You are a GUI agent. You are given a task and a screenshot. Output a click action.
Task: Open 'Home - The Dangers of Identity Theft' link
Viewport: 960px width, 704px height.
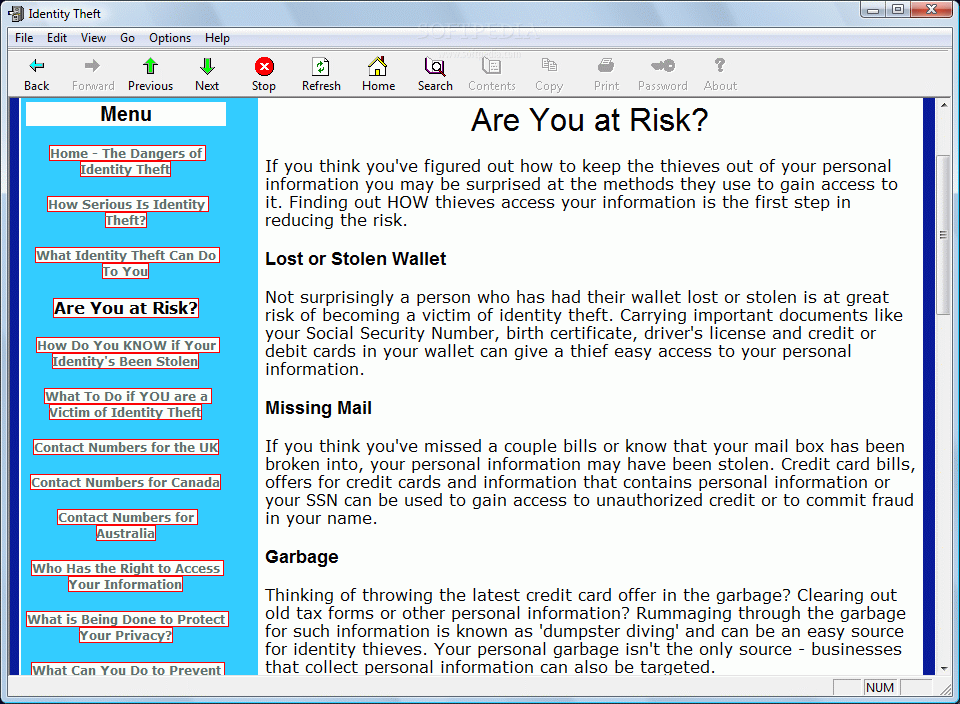point(126,161)
